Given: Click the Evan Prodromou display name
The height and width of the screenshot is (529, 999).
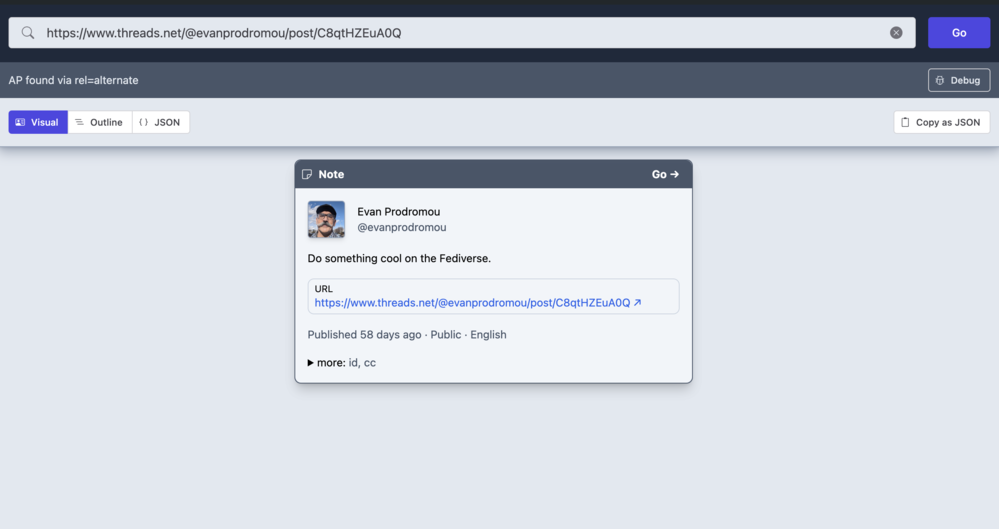Looking at the screenshot, I should pyautogui.click(x=398, y=211).
